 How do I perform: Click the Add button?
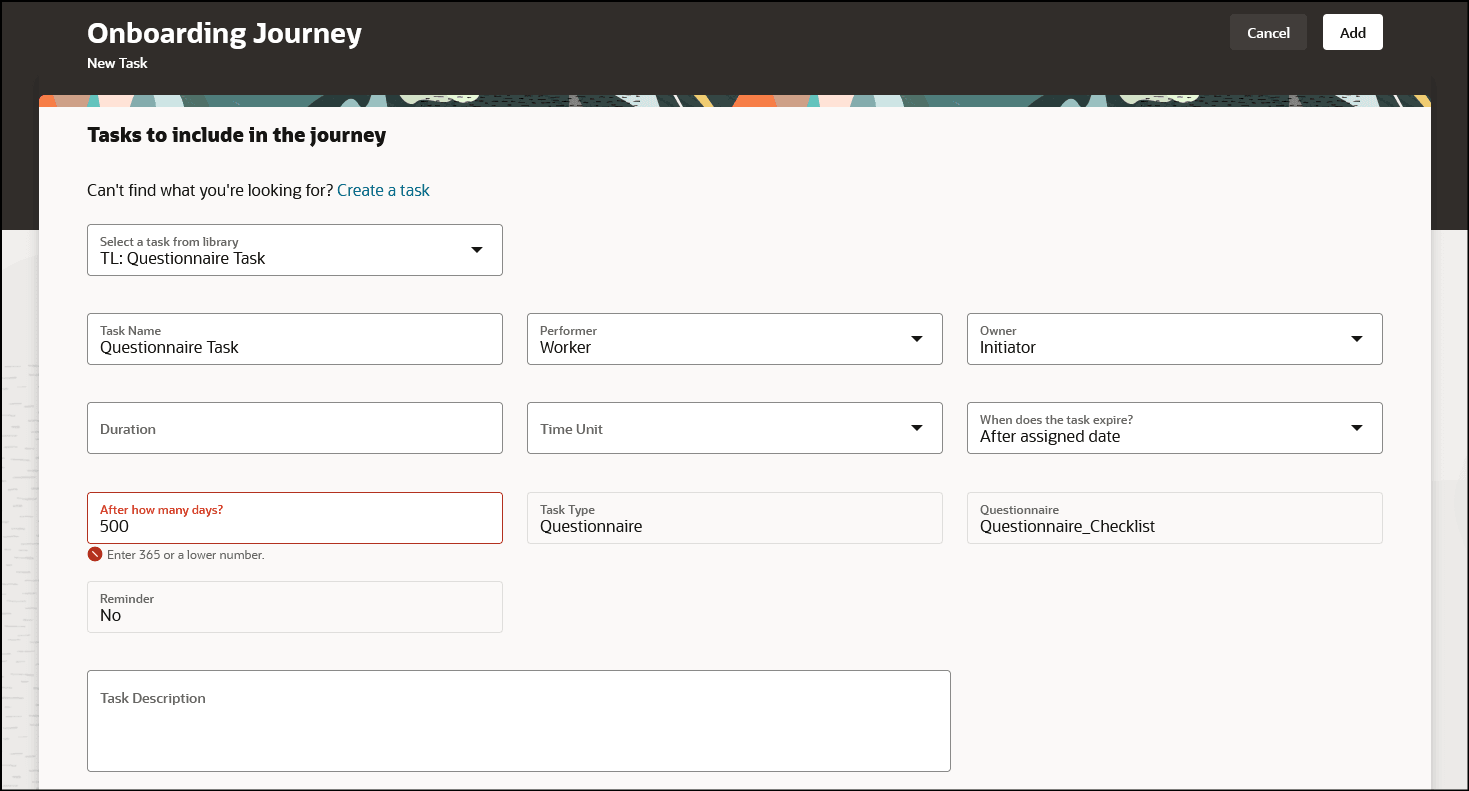pyautogui.click(x=1353, y=32)
